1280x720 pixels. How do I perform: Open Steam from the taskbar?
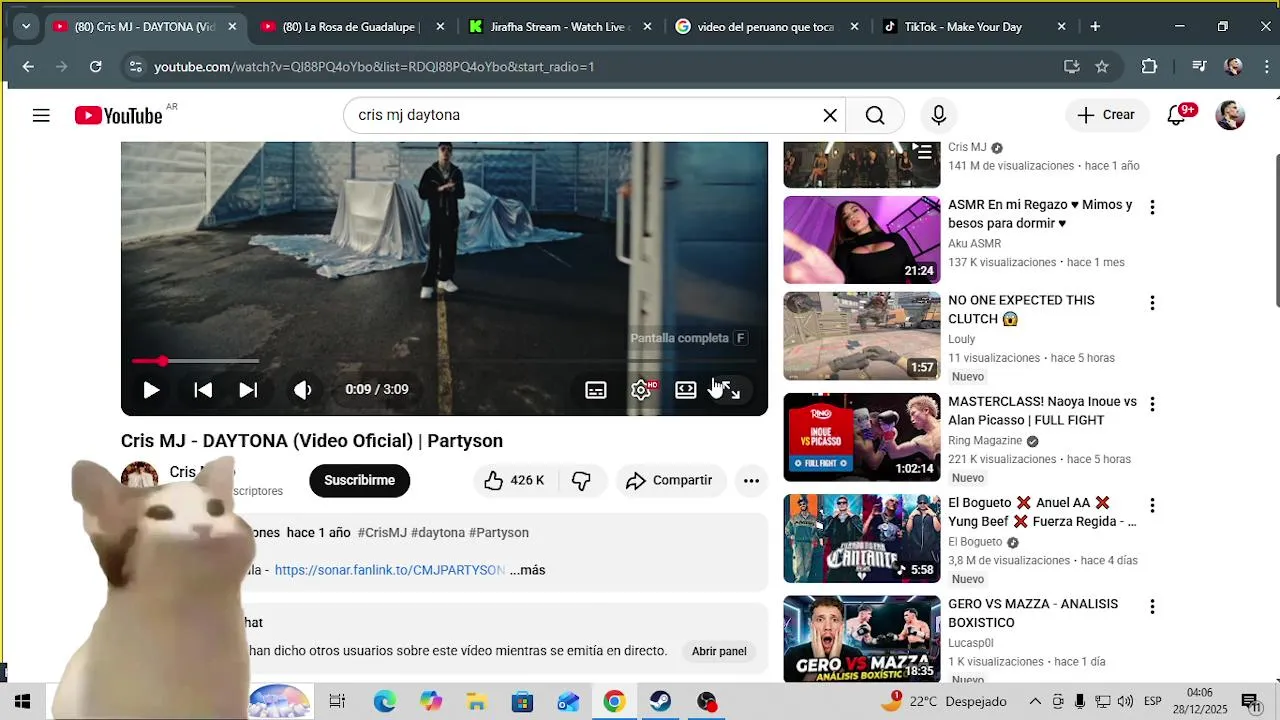coord(660,702)
